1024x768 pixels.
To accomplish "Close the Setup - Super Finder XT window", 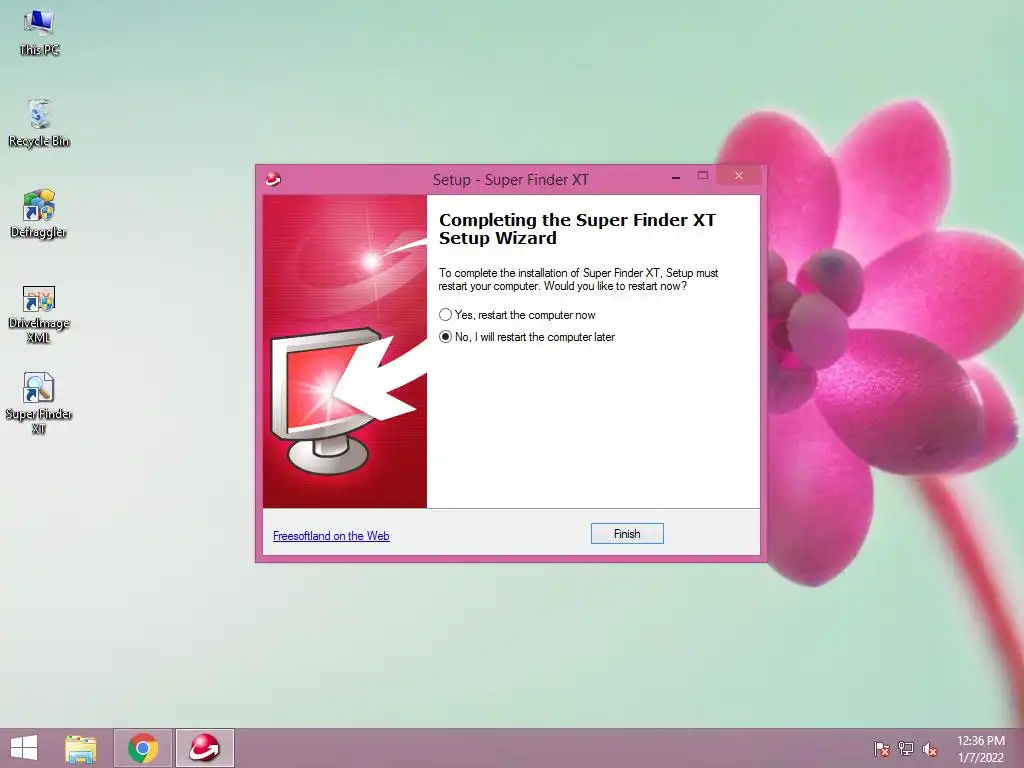I will 739,176.
